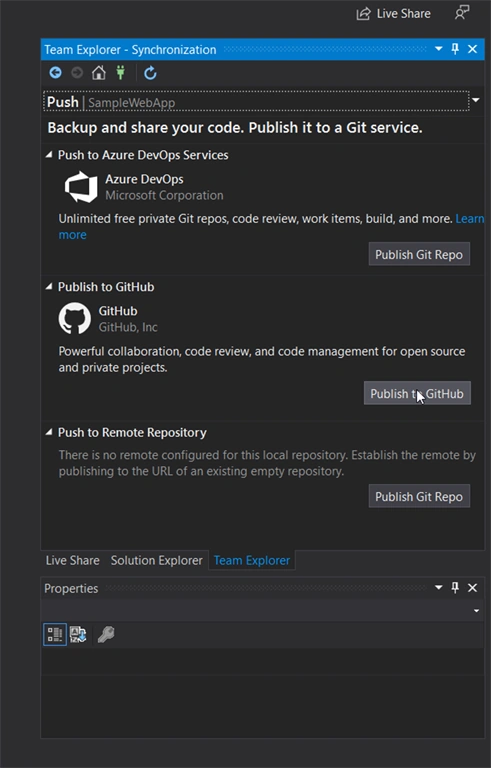Go back in Team Explorer
The image size is (491, 768).
point(55,73)
